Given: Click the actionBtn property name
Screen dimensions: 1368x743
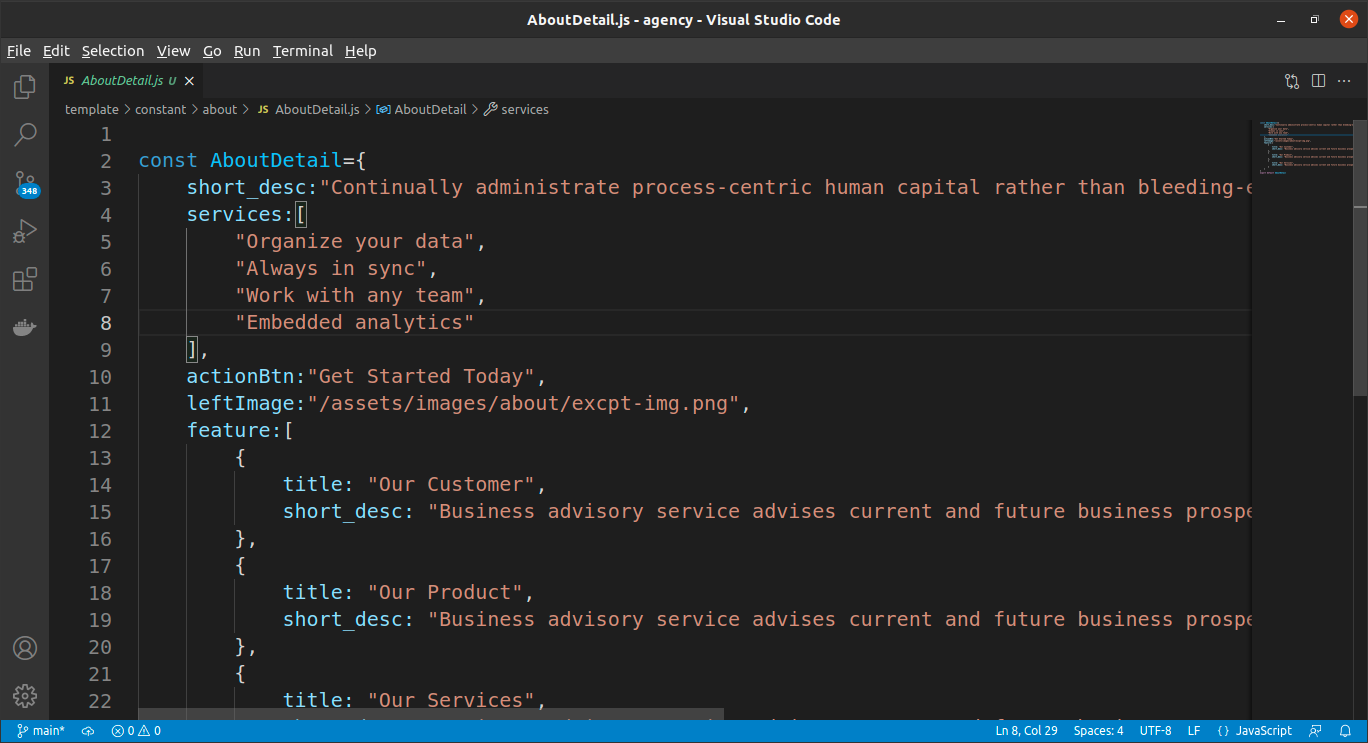Looking at the screenshot, I should tap(241, 377).
